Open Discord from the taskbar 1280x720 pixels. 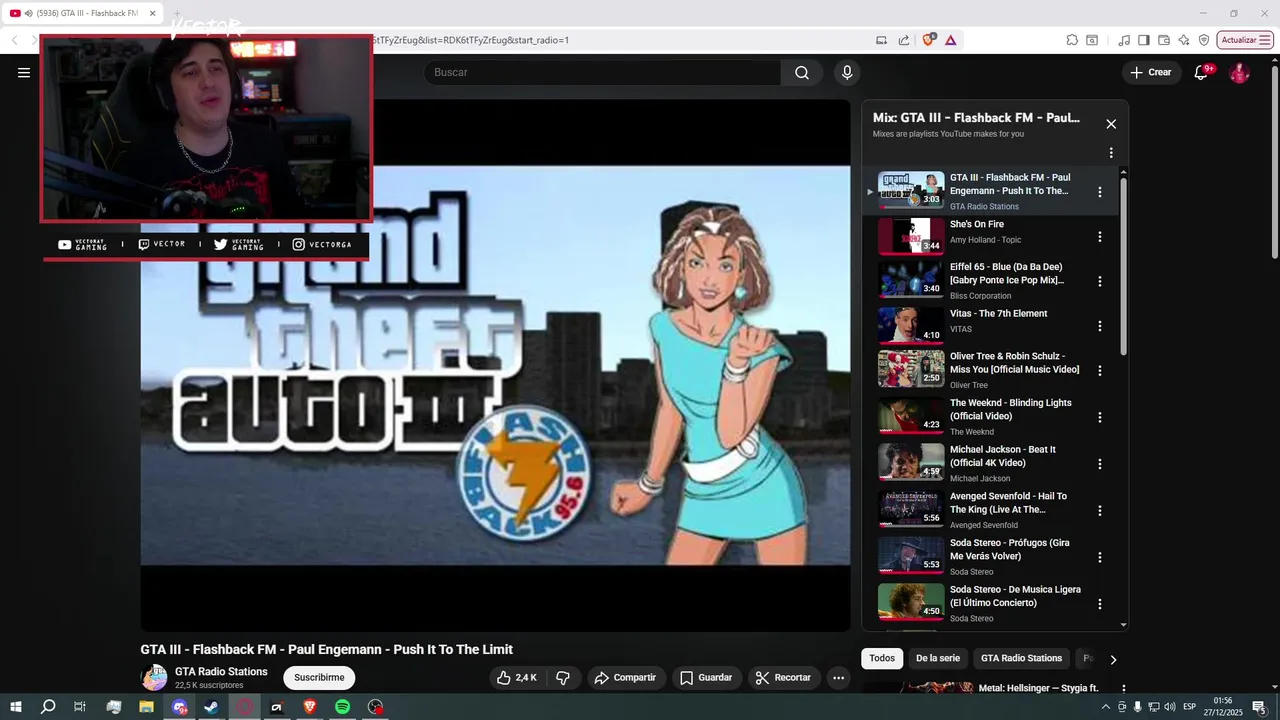[x=179, y=707]
